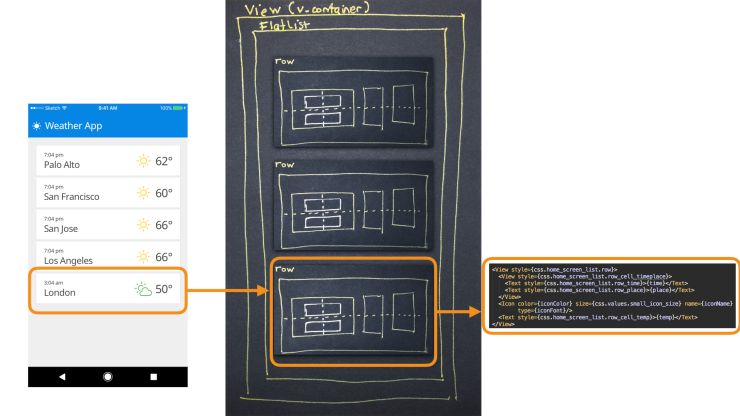Click the 3:04 am time label
This screenshot has width=740, height=416.
(53, 283)
